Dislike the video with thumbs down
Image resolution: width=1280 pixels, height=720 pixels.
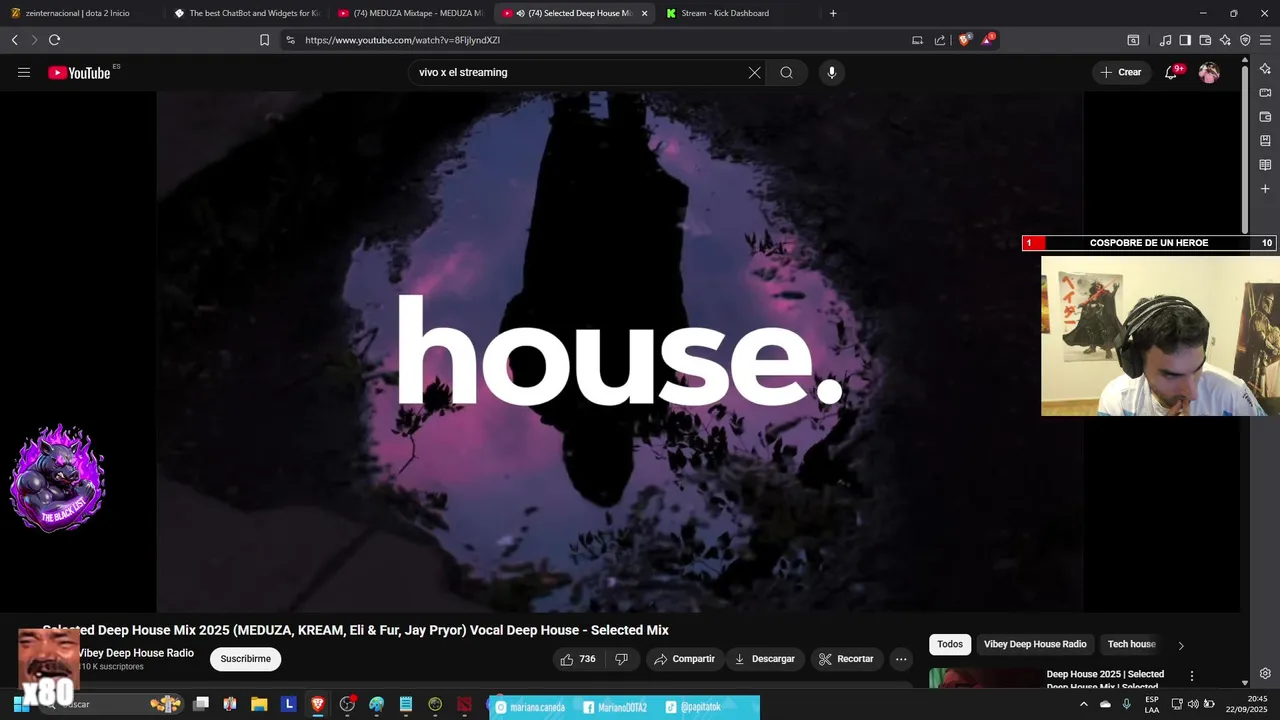pos(621,659)
